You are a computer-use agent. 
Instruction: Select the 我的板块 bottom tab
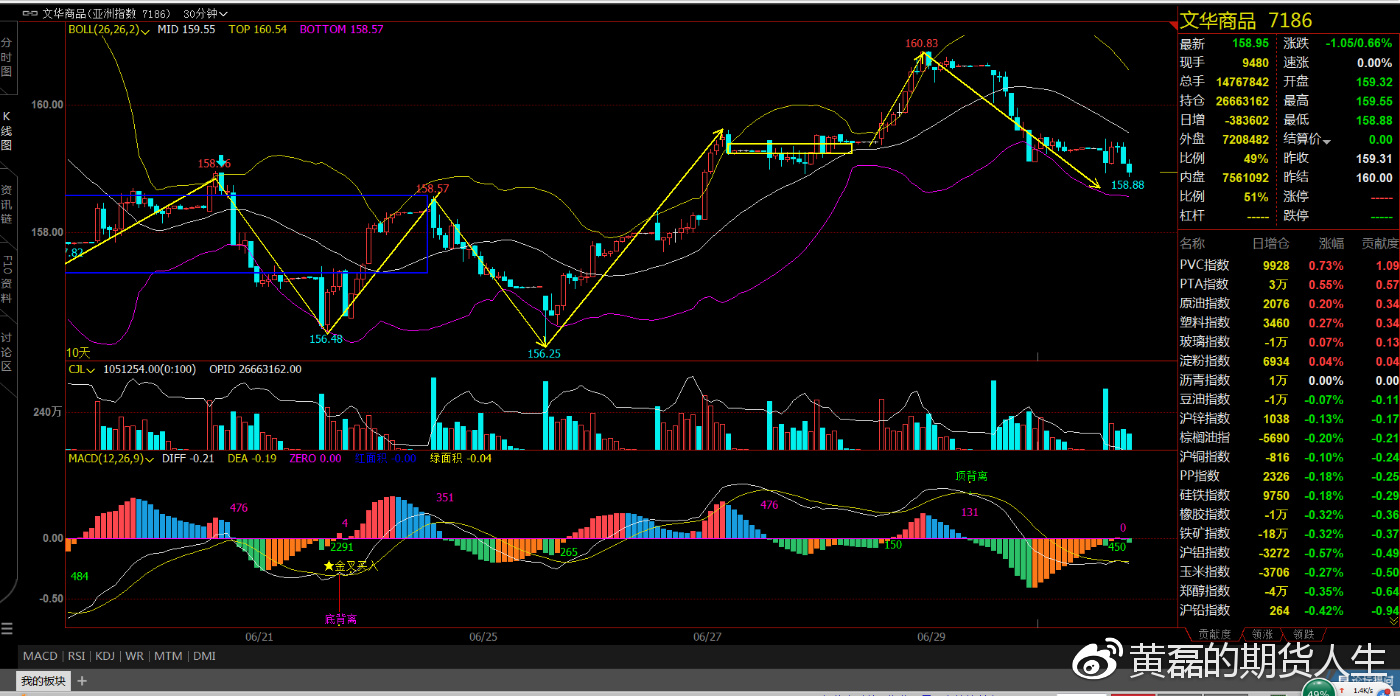click(x=43, y=681)
